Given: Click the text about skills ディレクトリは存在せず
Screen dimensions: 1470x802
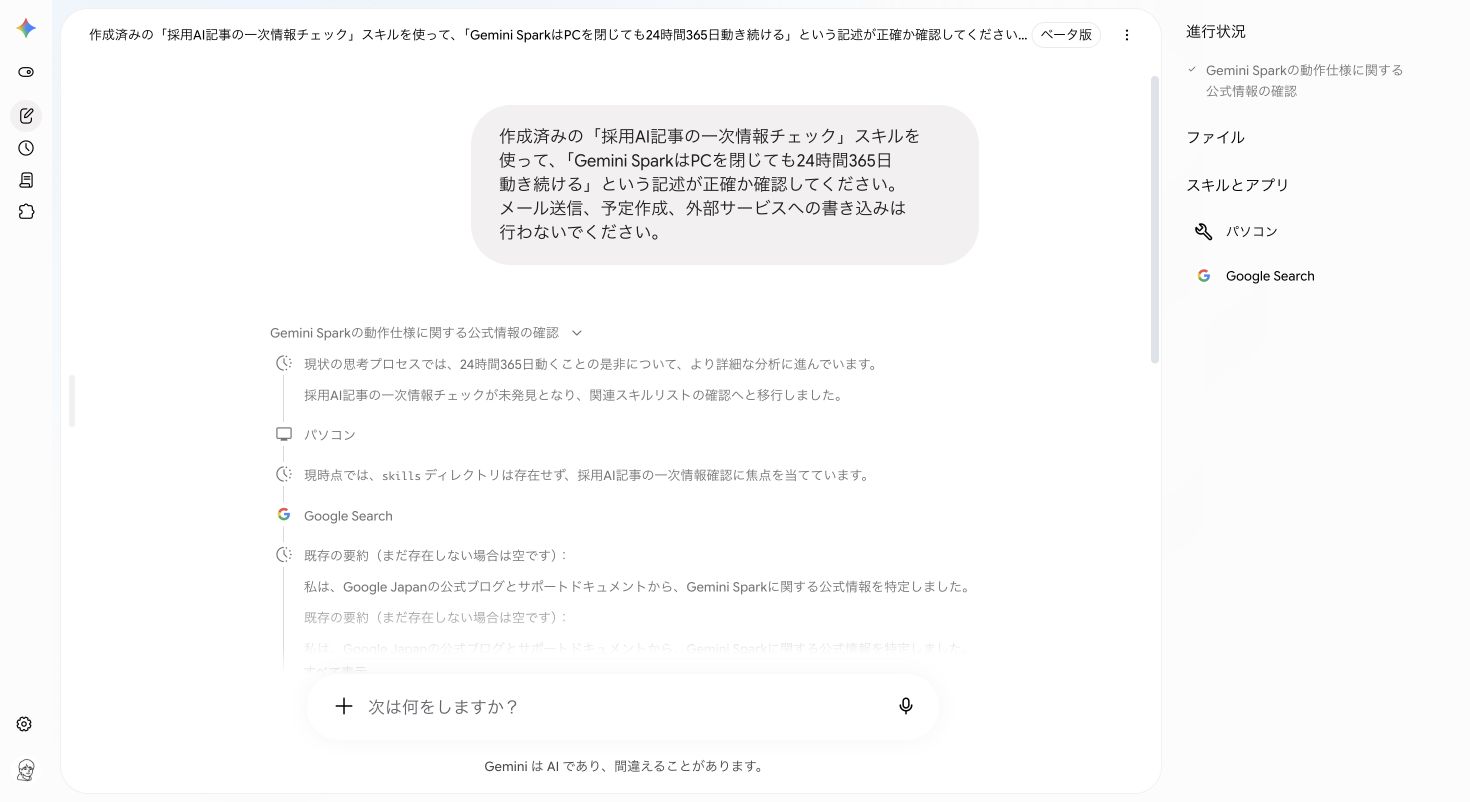Looking at the screenshot, I should pyautogui.click(x=587, y=475).
